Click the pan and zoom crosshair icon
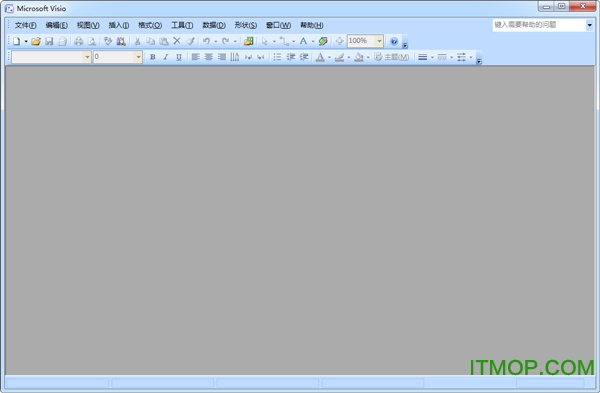 [x=339, y=41]
